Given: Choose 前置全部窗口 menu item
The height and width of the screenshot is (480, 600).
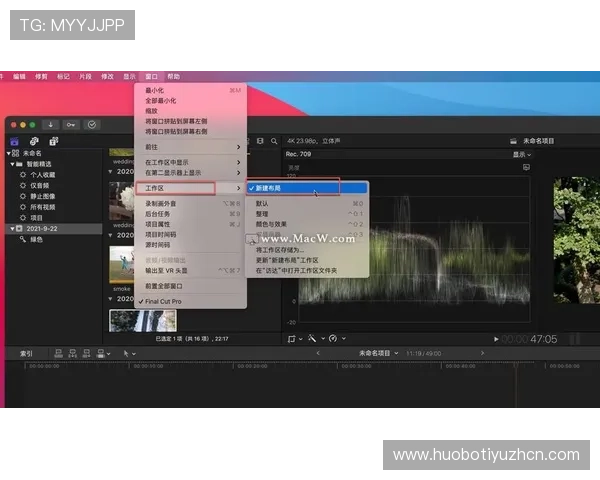Looking at the screenshot, I should (x=190, y=286).
